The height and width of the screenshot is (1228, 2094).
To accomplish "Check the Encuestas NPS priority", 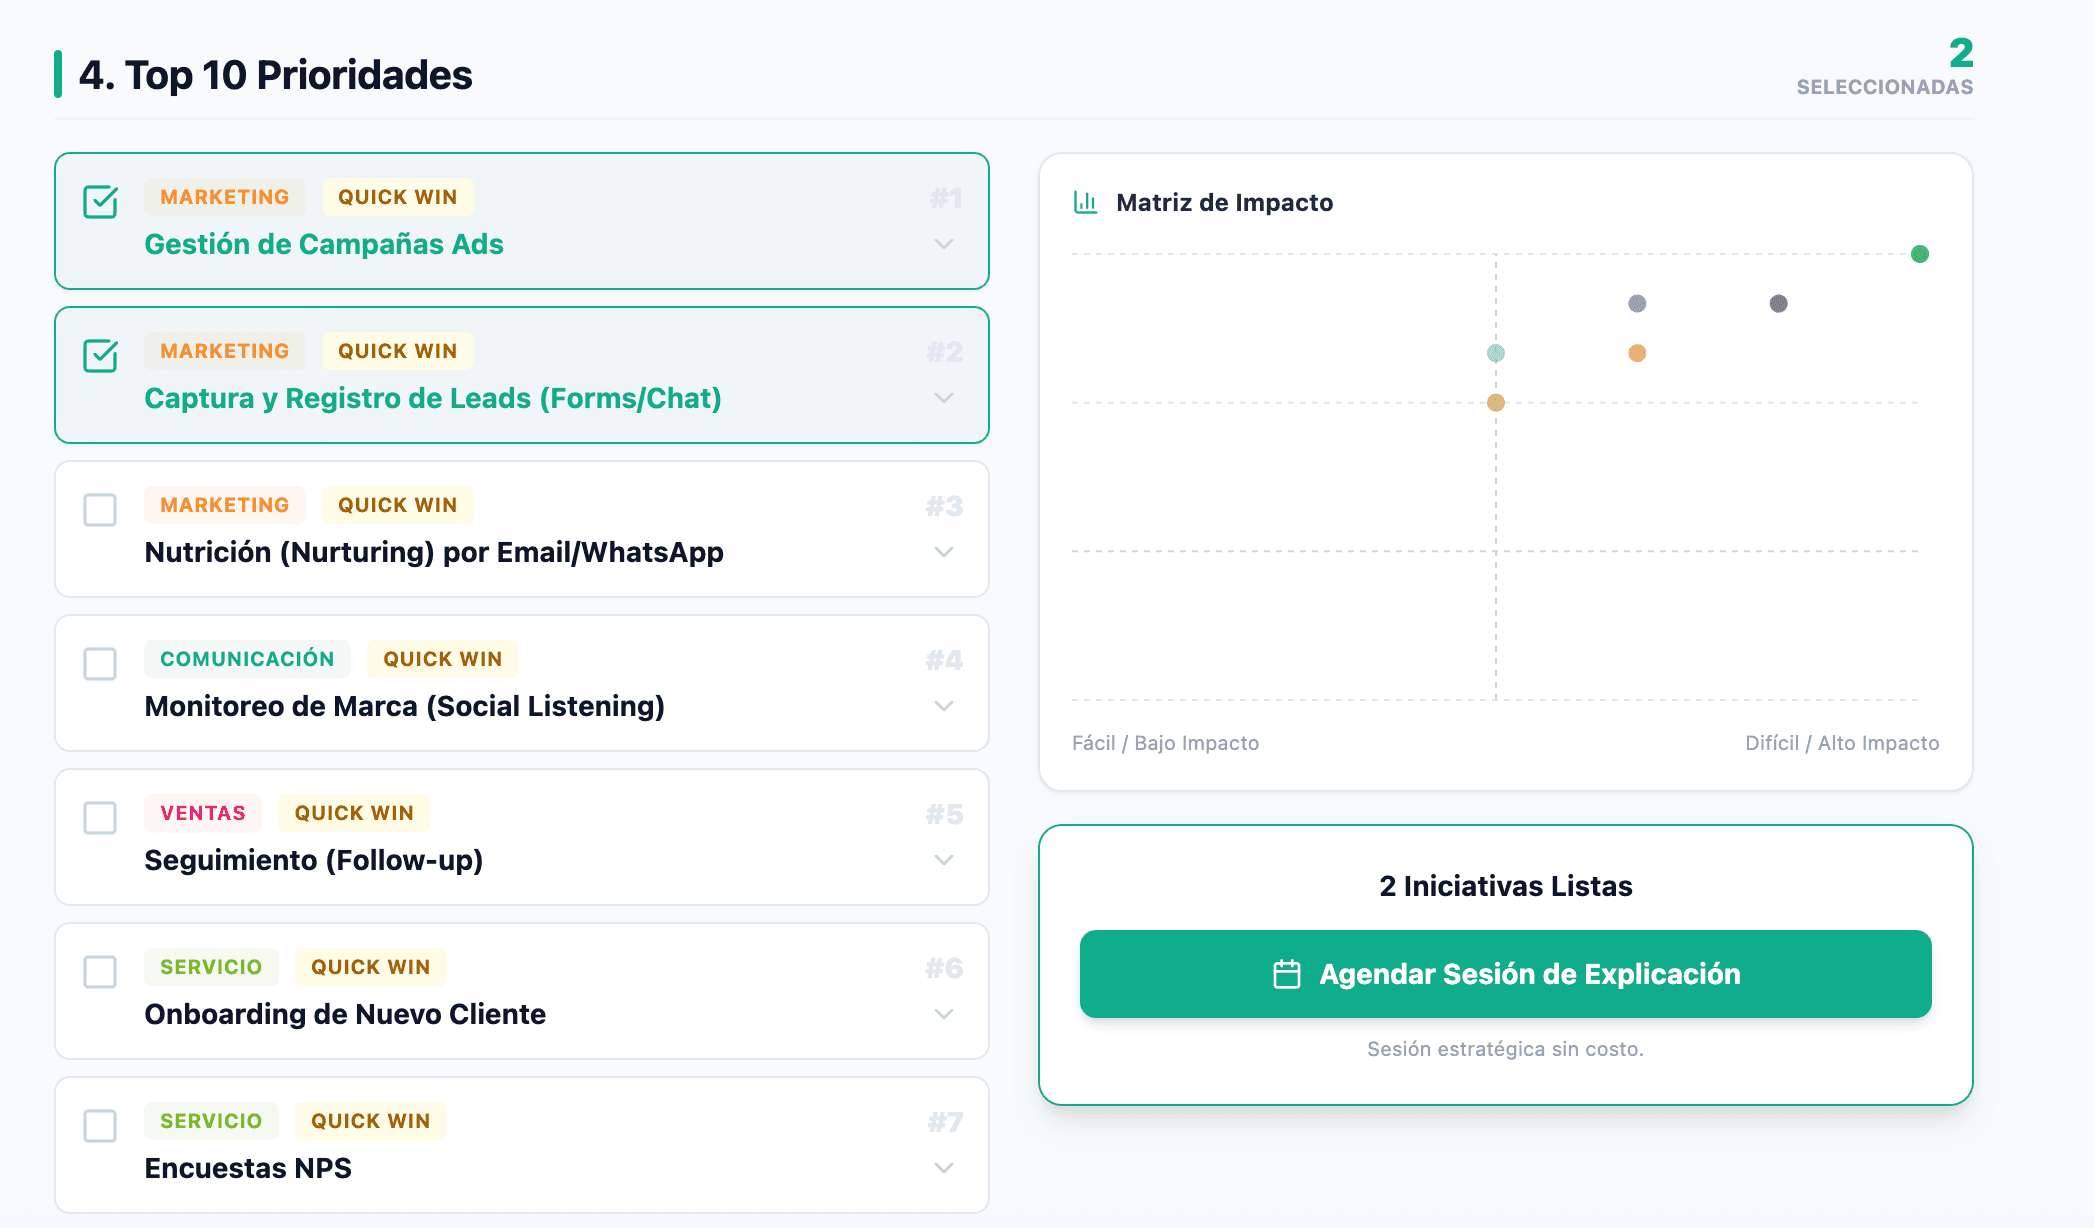I will coord(99,1126).
